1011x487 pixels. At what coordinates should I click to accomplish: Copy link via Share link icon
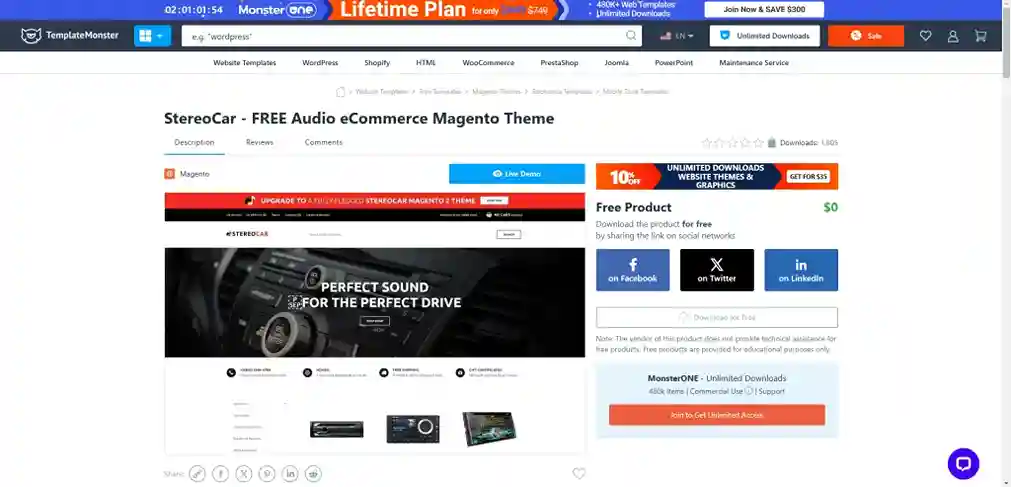197,474
